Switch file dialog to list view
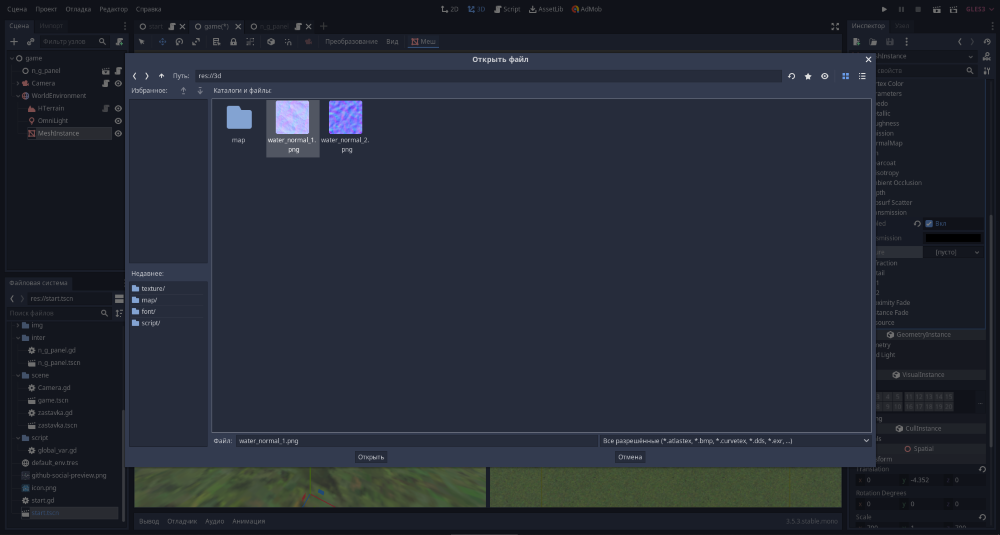The image size is (1000, 535). click(x=862, y=76)
